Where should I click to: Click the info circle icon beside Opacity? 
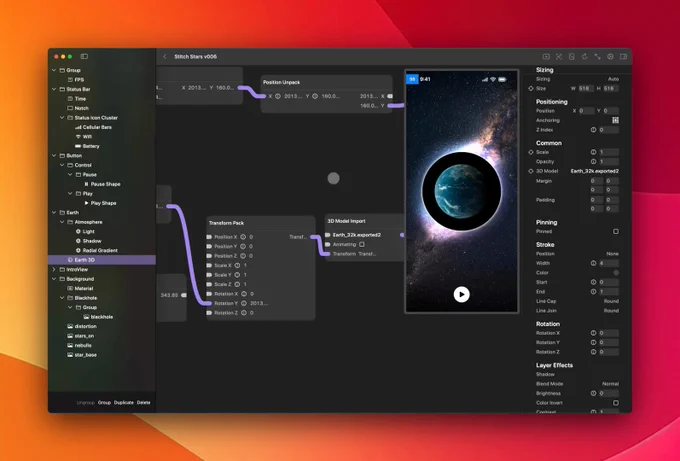tap(593, 162)
